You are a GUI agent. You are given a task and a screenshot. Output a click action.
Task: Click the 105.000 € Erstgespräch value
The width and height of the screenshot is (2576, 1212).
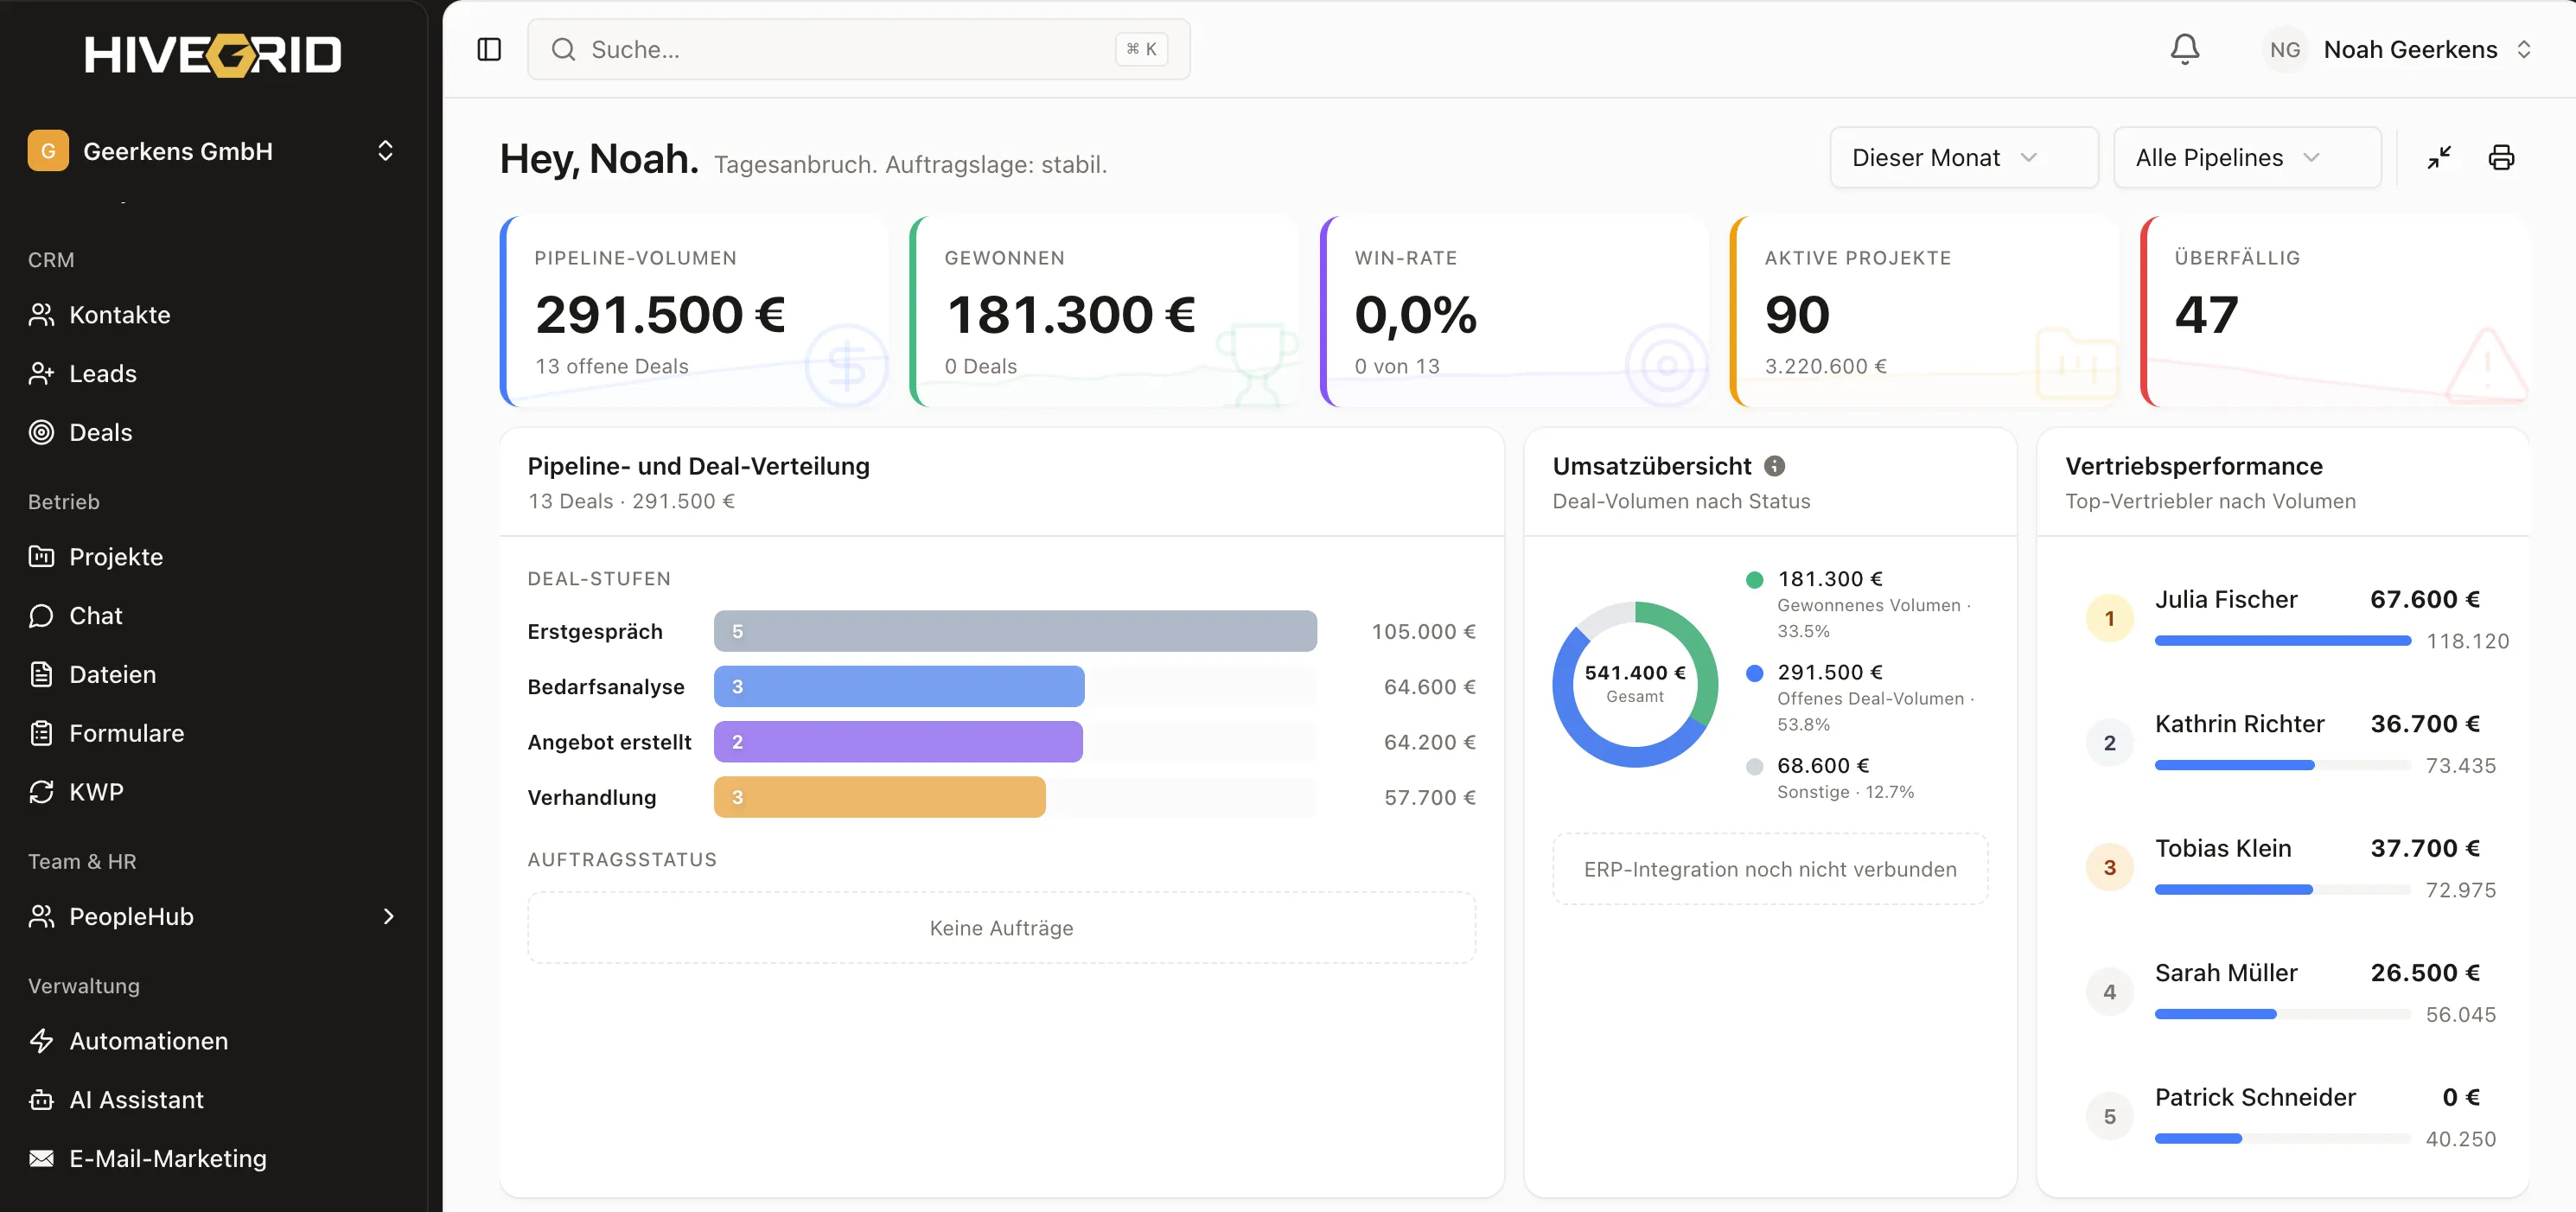(x=1423, y=631)
